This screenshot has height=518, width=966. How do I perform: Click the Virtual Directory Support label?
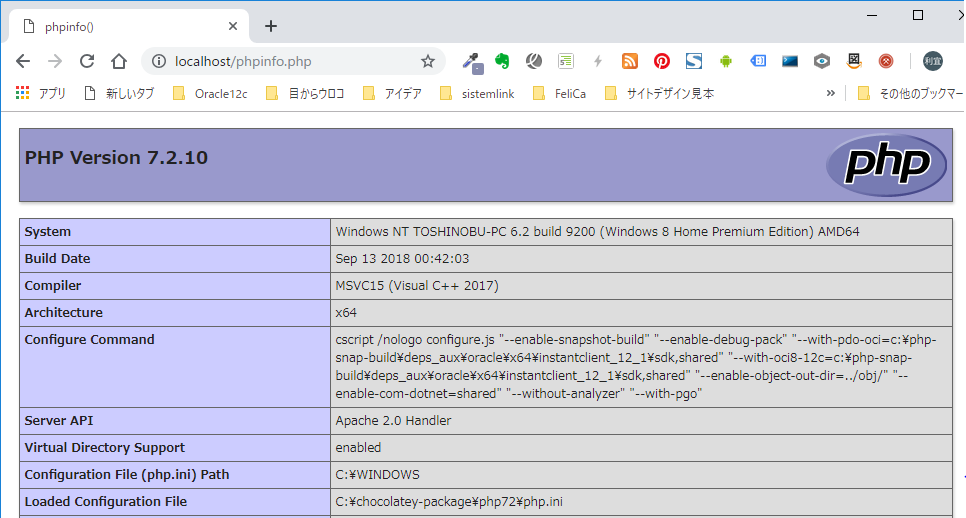(105, 448)
